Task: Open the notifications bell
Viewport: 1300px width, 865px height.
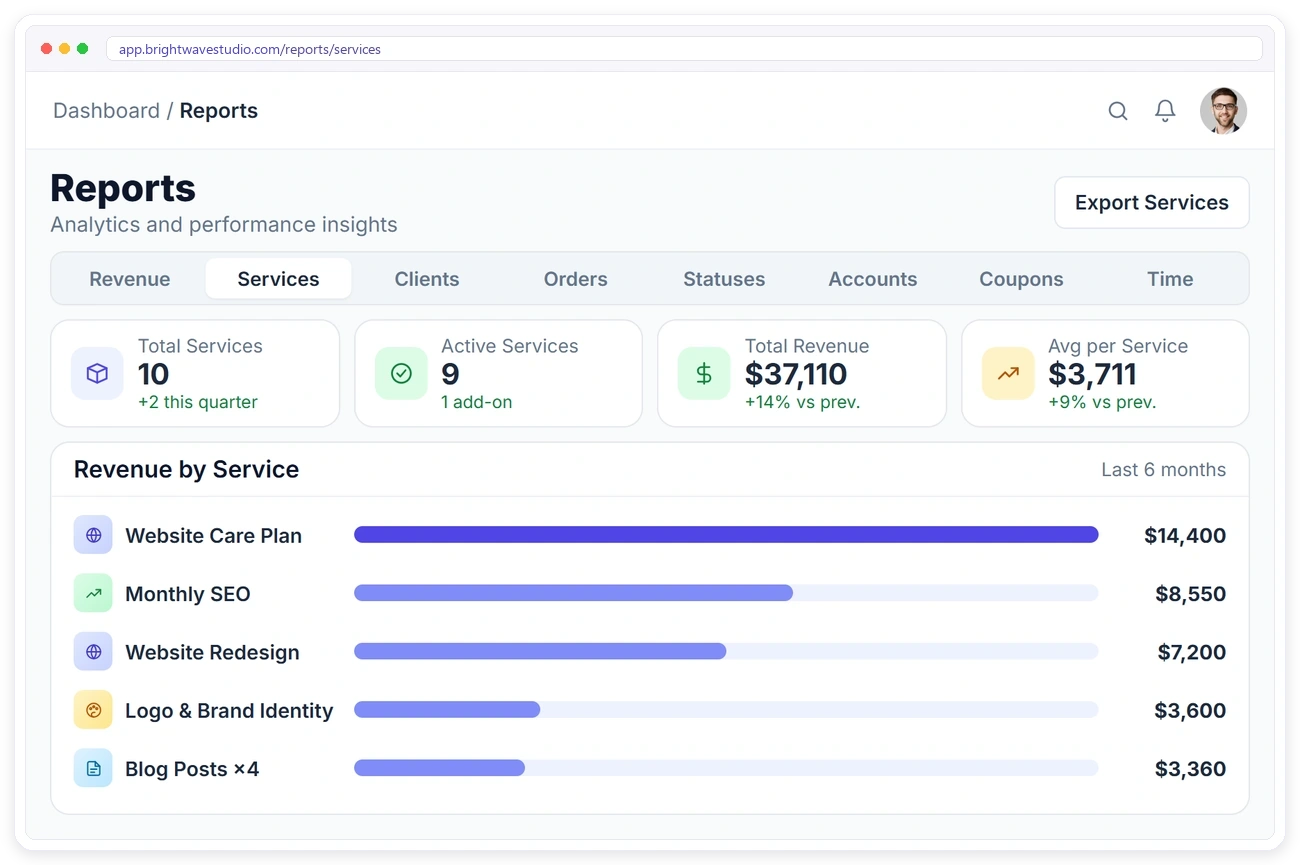Action: point(1165,111)
